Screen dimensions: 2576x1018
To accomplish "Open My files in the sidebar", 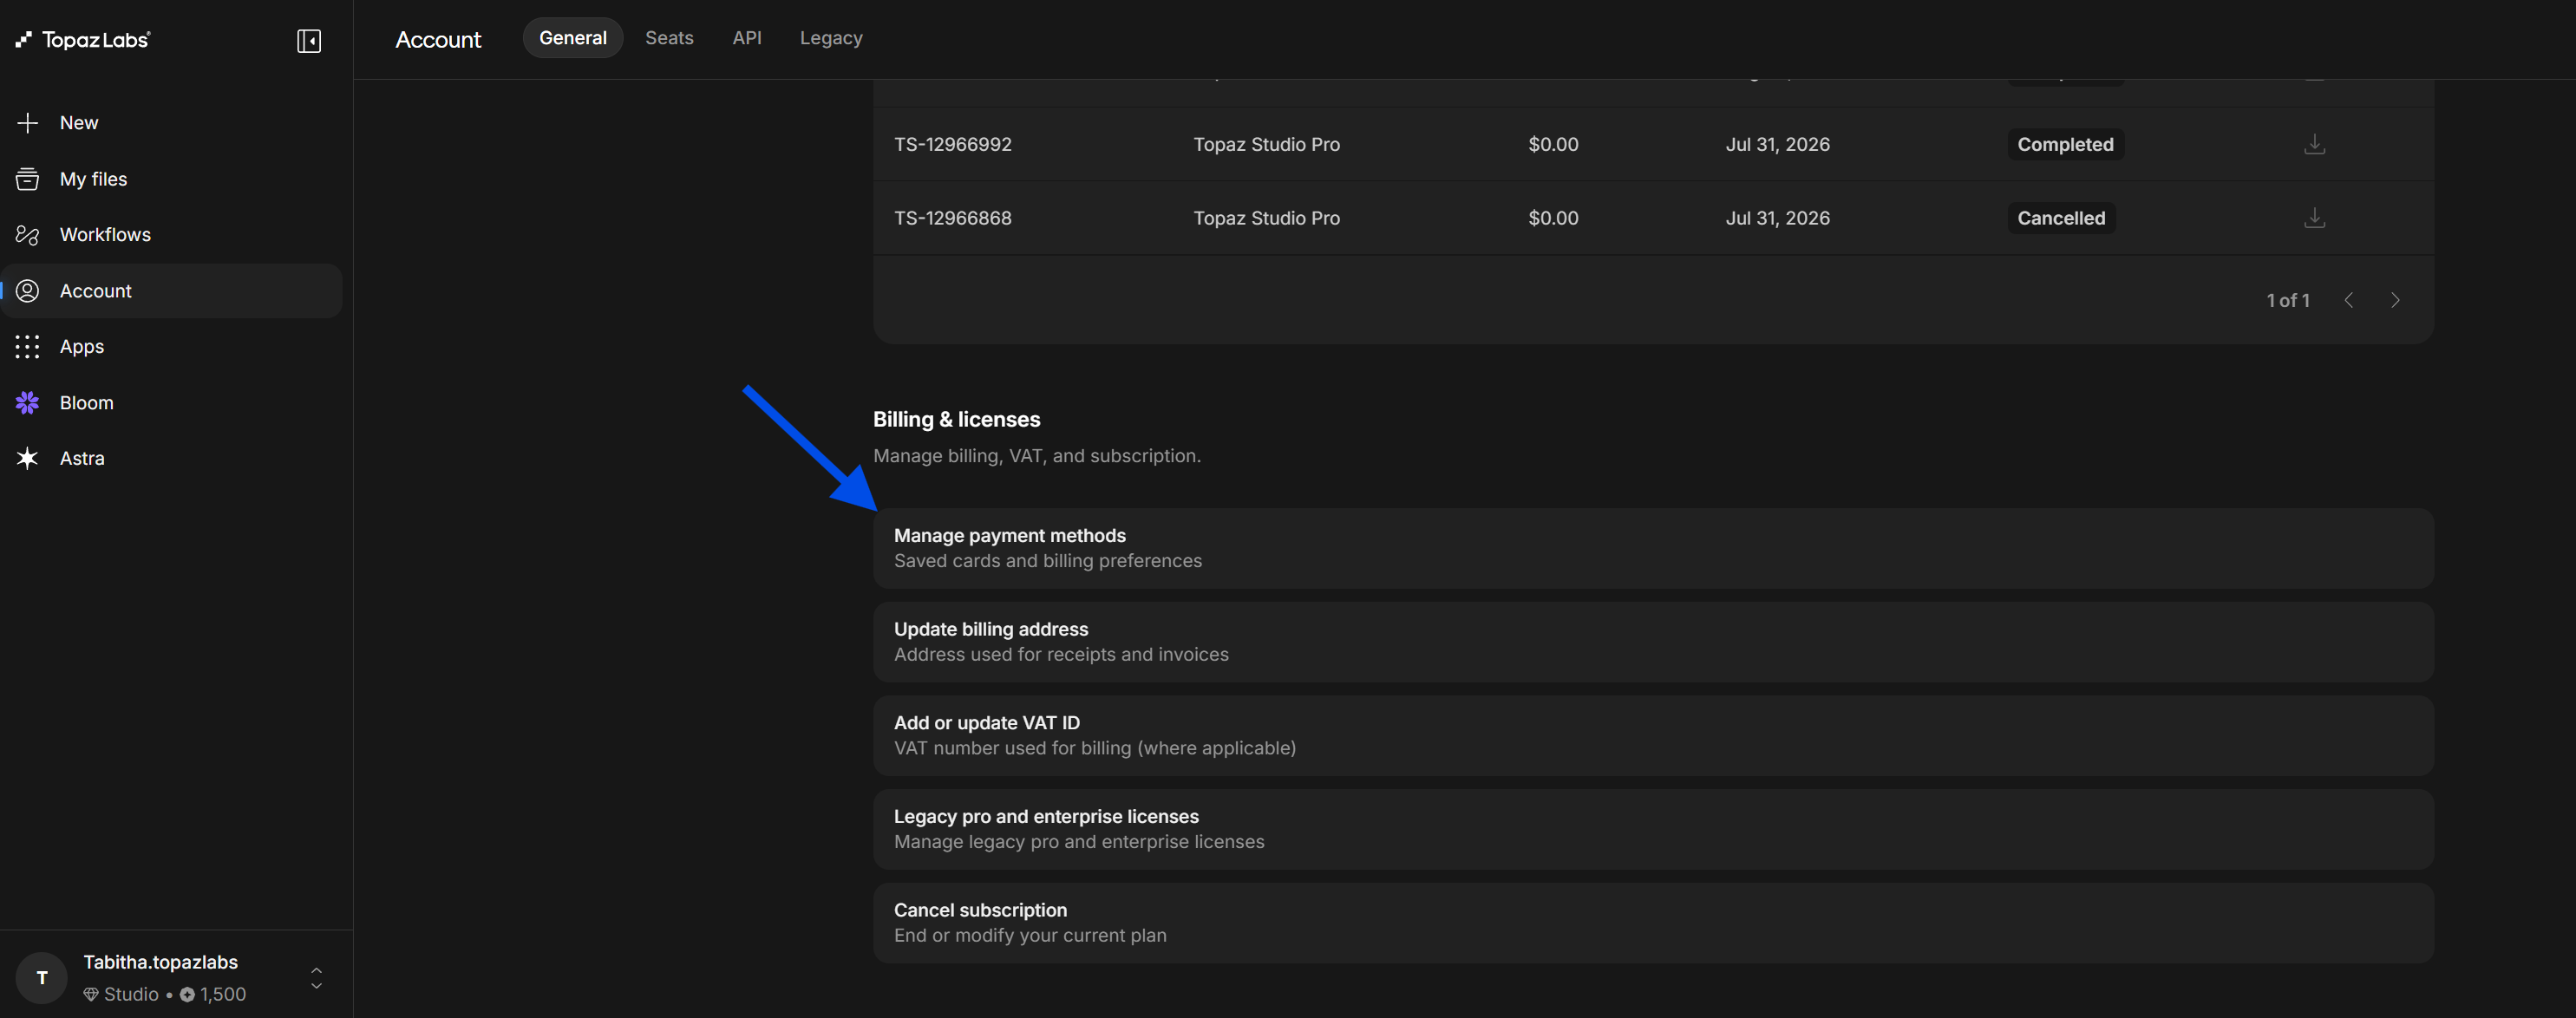I will pos(171,179).
